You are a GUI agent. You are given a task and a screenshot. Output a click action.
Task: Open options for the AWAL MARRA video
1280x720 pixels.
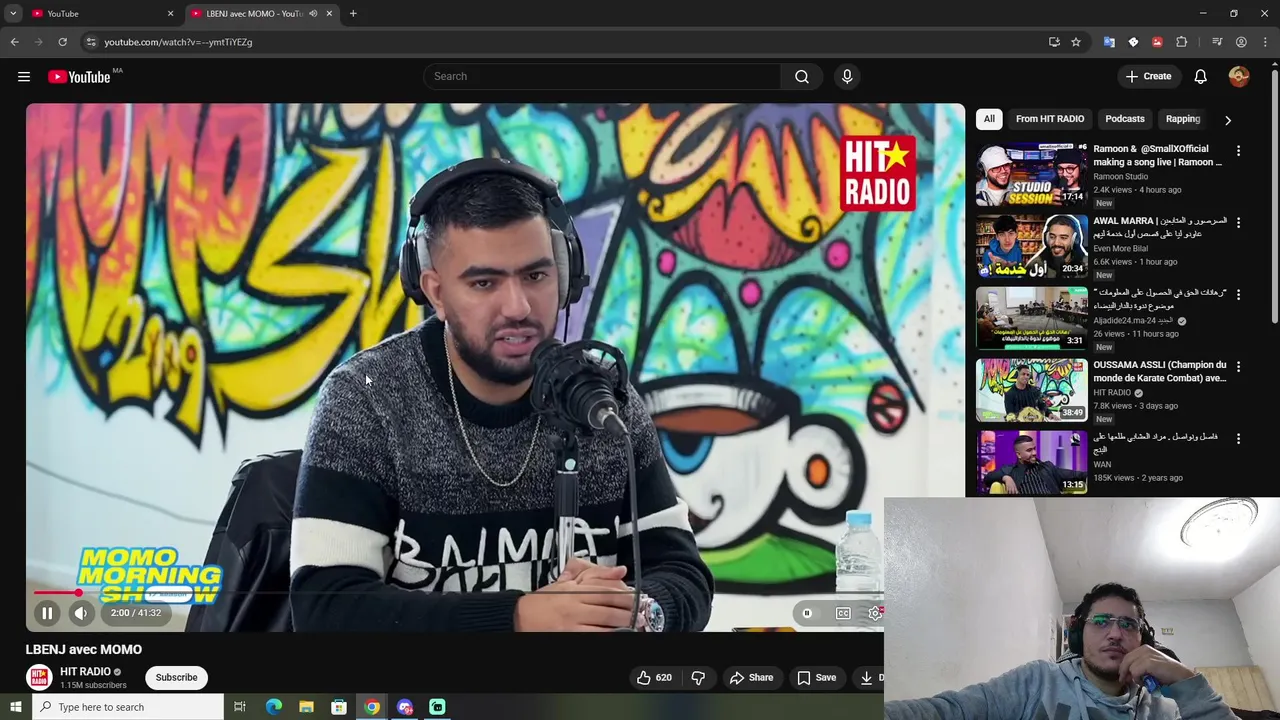click(1238, 223)
